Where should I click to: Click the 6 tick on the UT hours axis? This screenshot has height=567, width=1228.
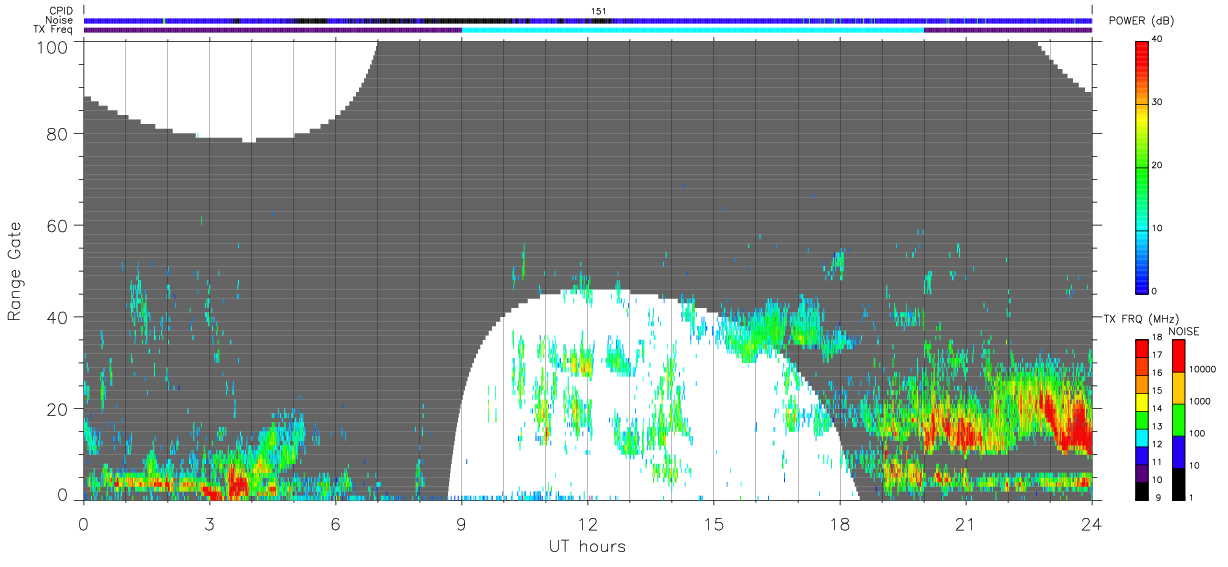point(335,523)
